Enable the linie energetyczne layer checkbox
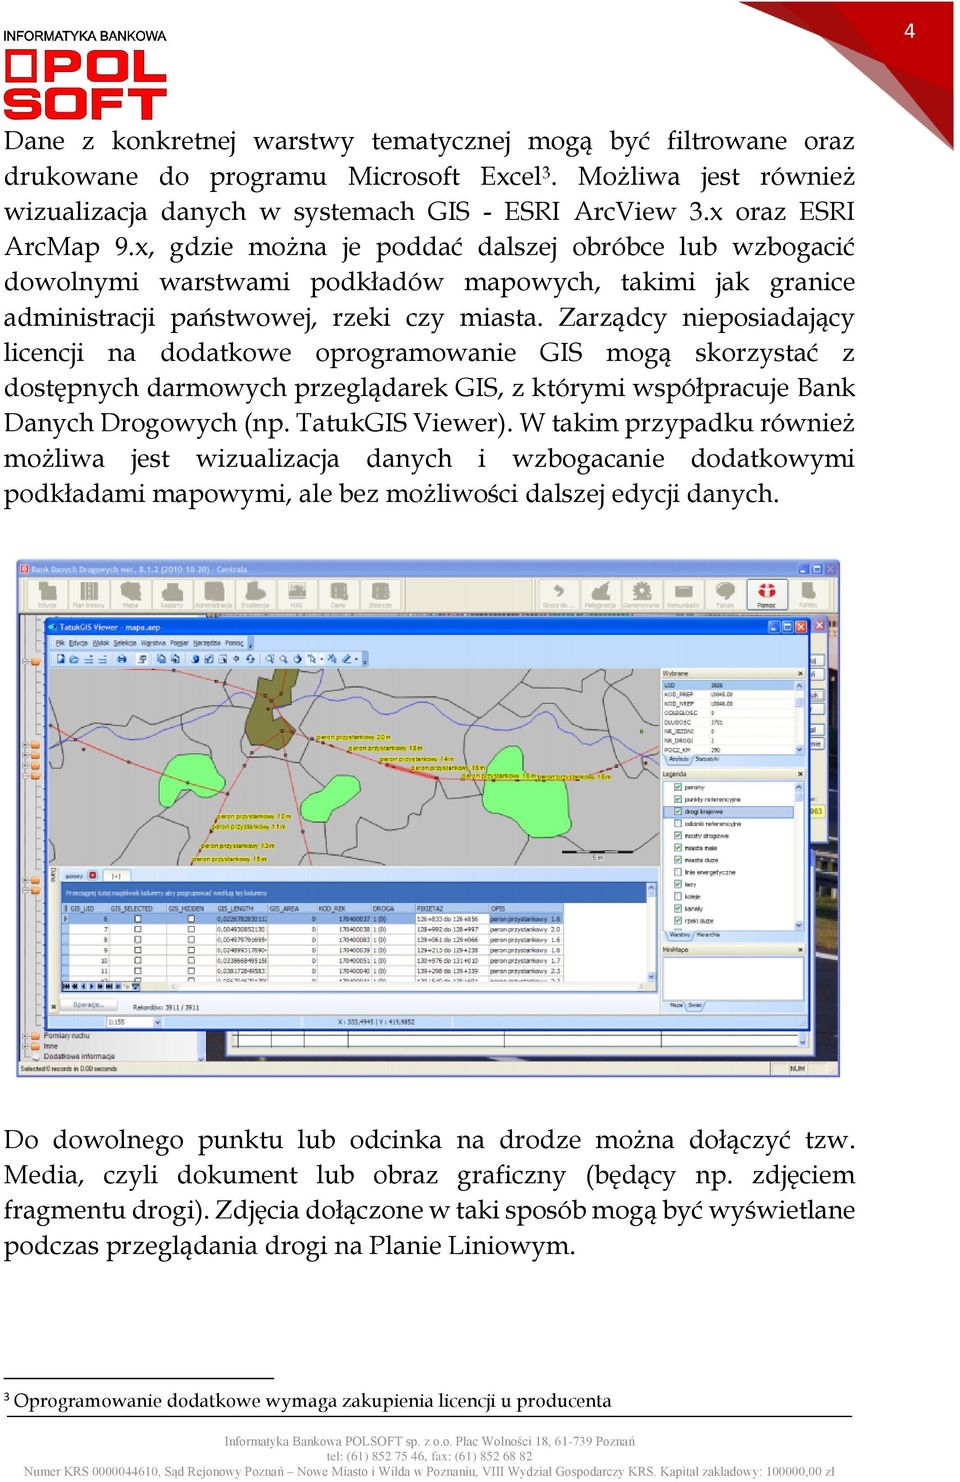Screen dimensions: 960x1482 [x=678, y=872]
